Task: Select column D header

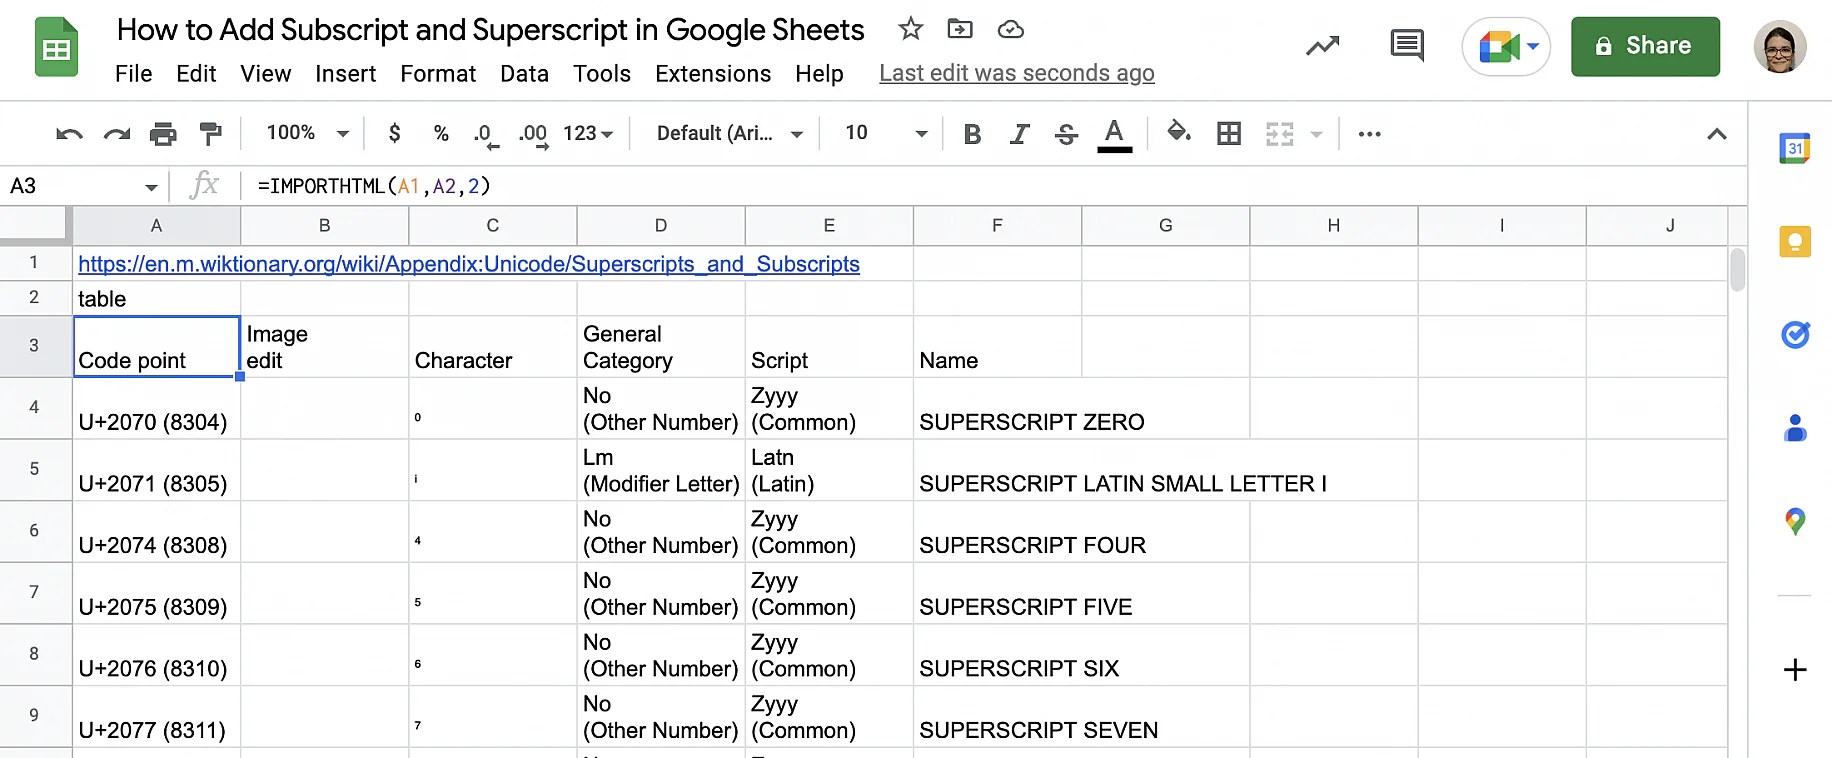Action: [x=661, y=226]
